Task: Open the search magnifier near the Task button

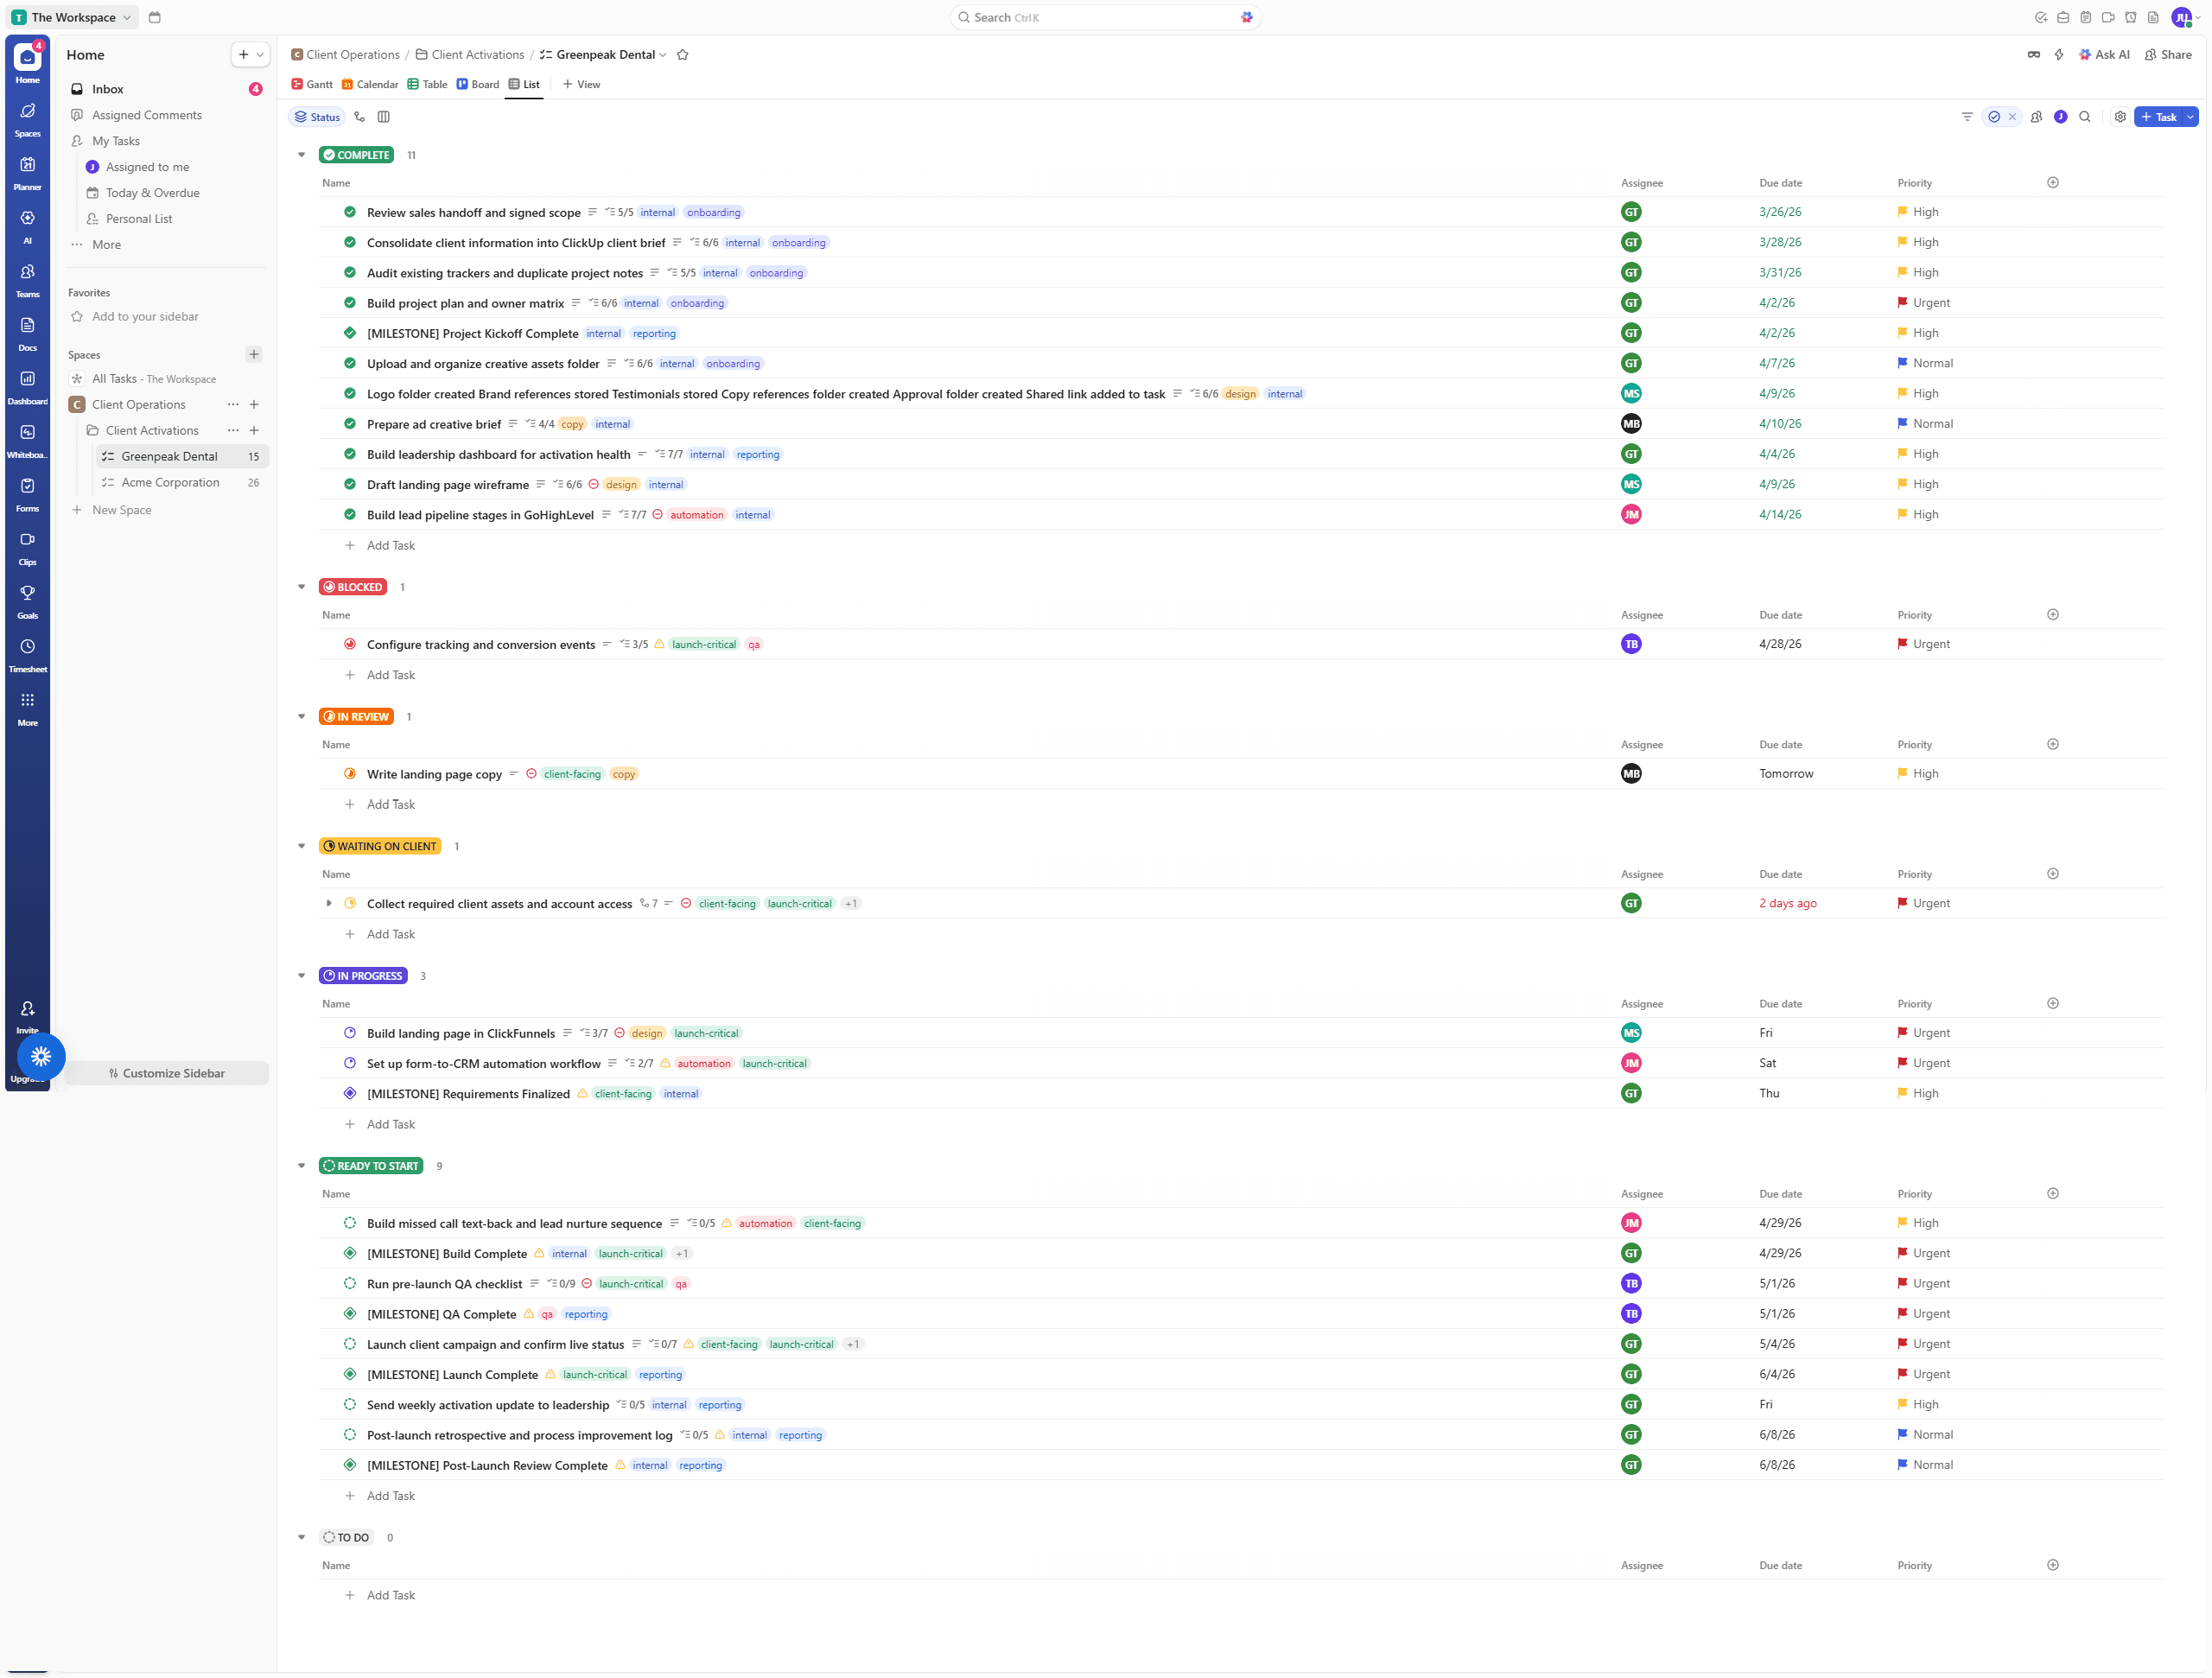Action: 2086,117
